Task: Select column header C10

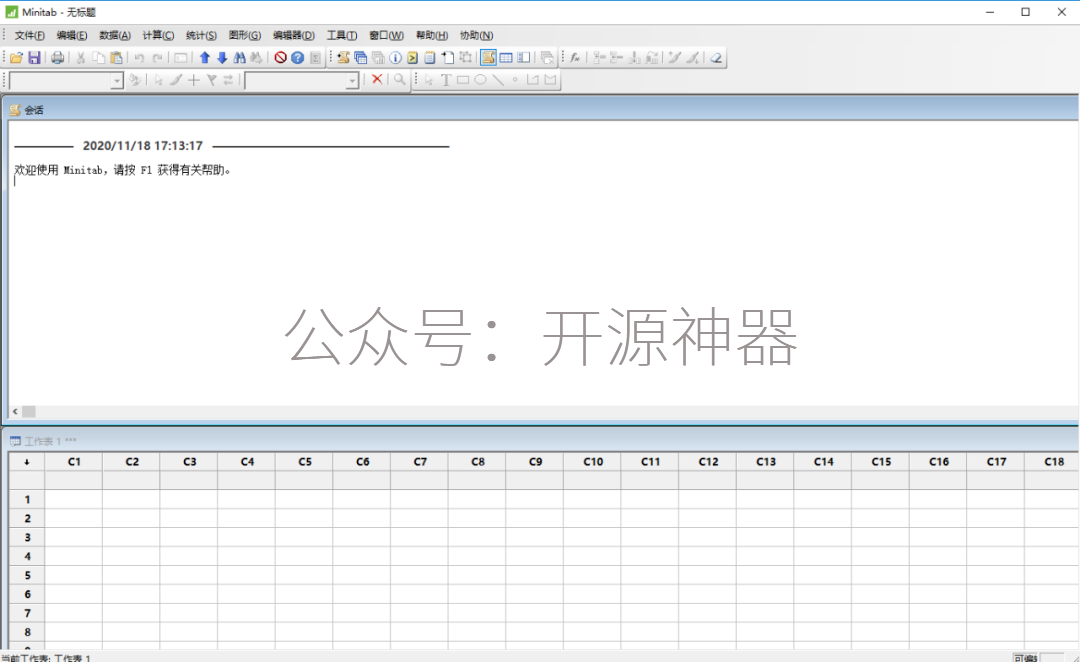Action: click(x=592, y=462)
